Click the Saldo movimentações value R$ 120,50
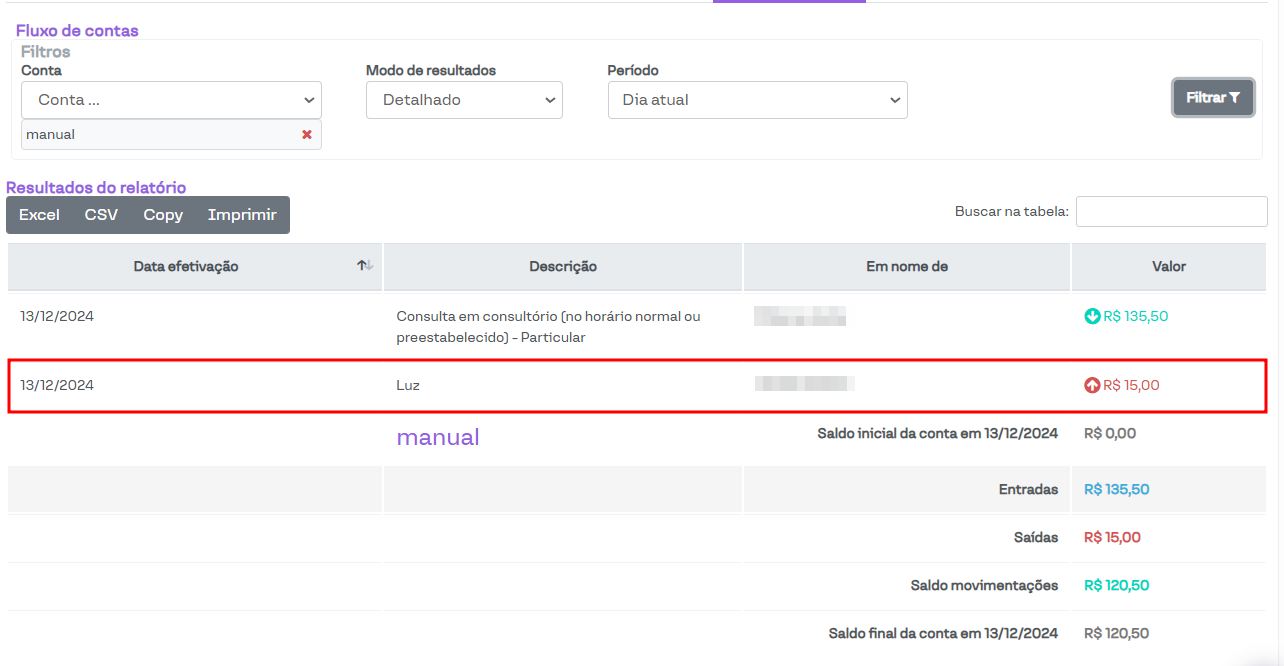The height and width of the screenshot is (666, 1284). pyautogui.click(x=1117, y=586)
